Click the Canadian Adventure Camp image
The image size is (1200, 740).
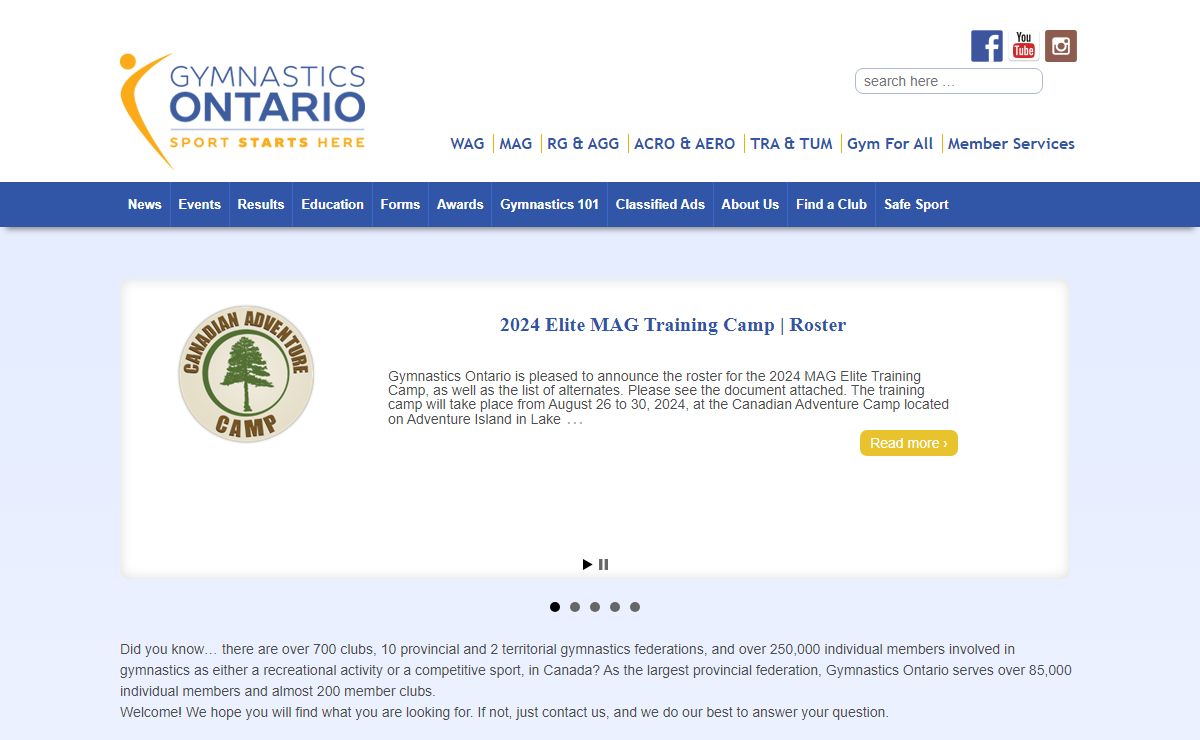246,374
